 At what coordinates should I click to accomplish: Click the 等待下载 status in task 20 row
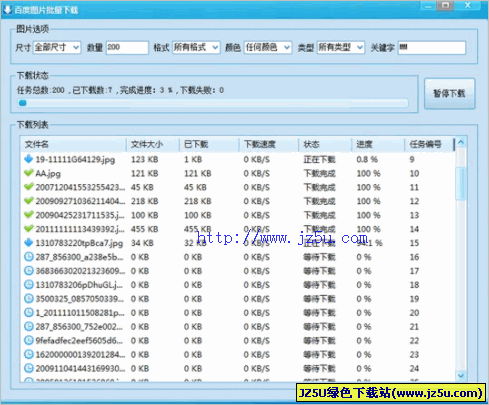(x=319, y=313)
